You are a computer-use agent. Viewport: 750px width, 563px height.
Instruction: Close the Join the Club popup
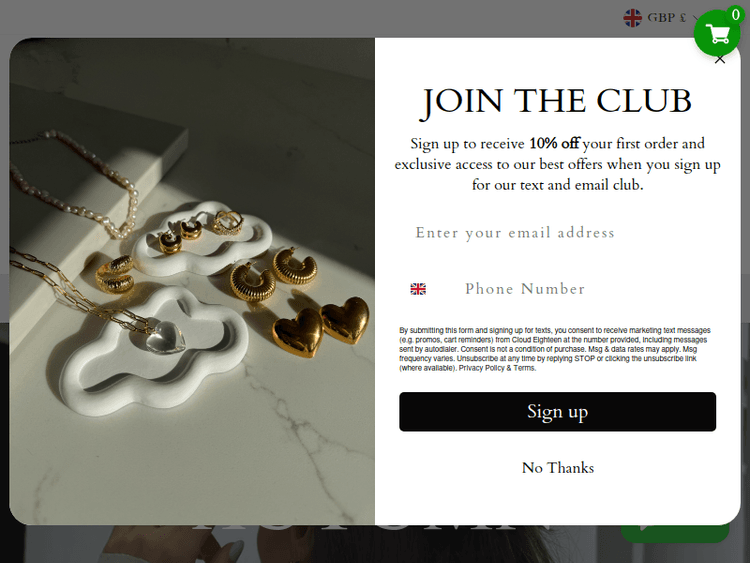720,60
